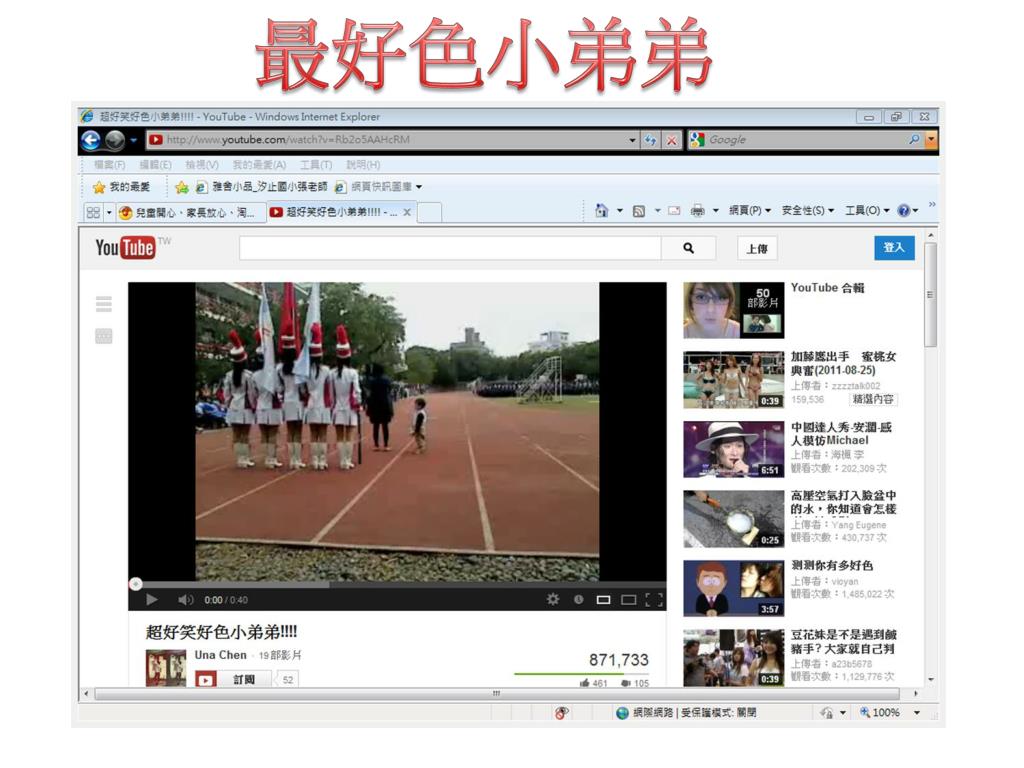Expand the 安全性(S) dropdown menu
The width and height of the screenshot is (1024, 768).
tap(808, 210)
